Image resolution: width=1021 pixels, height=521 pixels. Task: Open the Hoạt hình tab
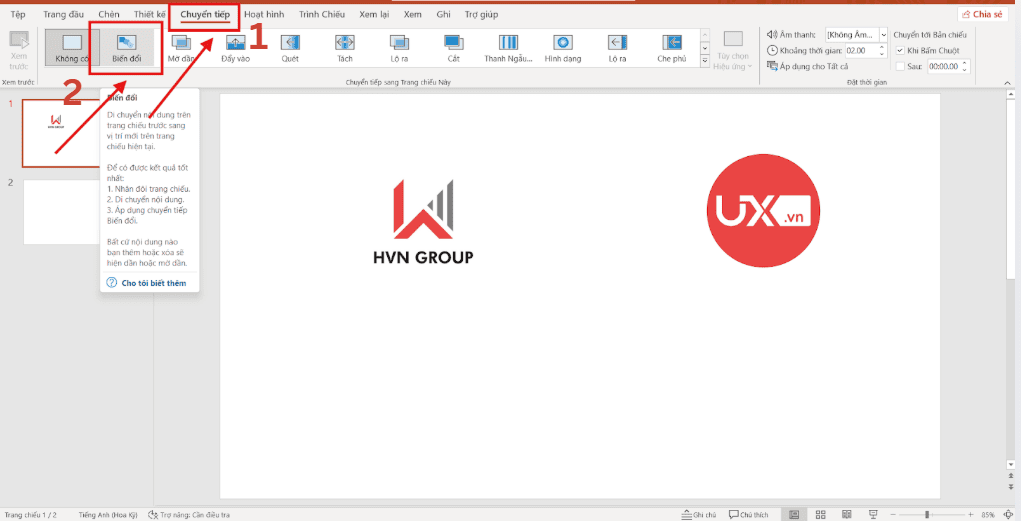tap(265, 14)
